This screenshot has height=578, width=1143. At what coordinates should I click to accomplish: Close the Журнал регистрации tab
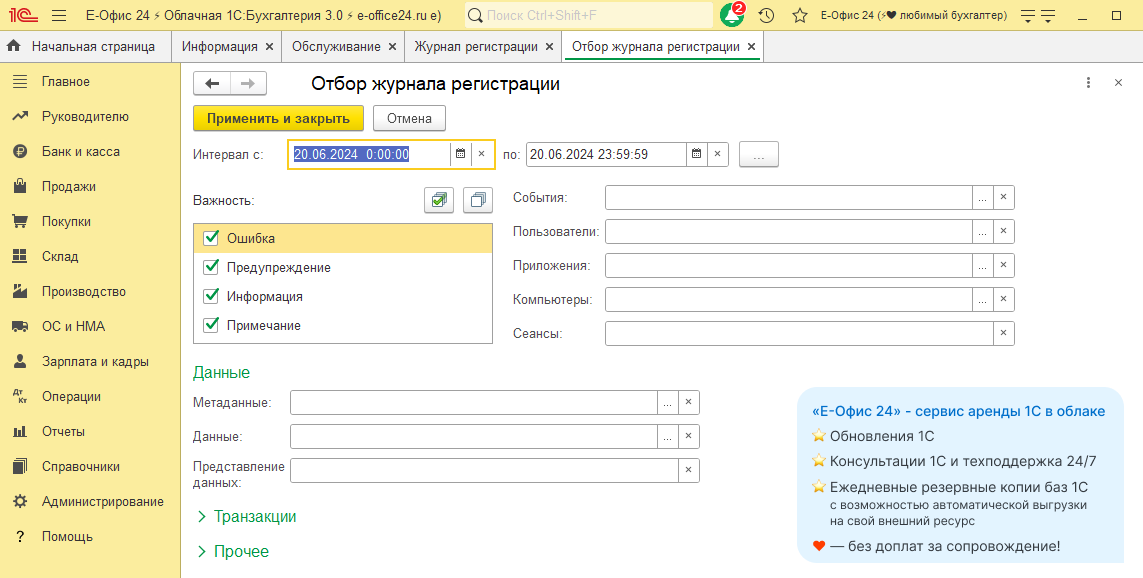coord(550,47)
